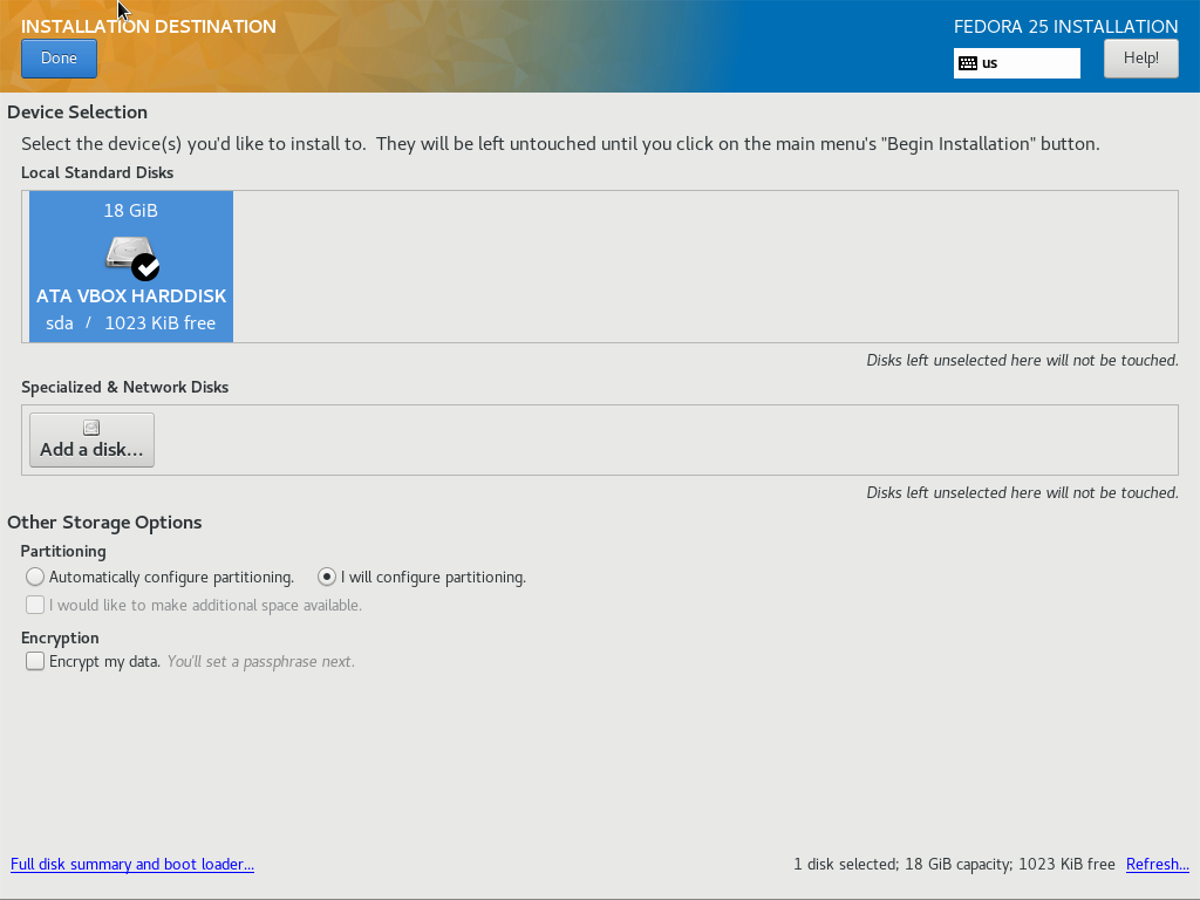Image resolution: width=1200 pixels, height=900 pixels.
Task: Click the Refresh... link
Action: (1157, 864)
